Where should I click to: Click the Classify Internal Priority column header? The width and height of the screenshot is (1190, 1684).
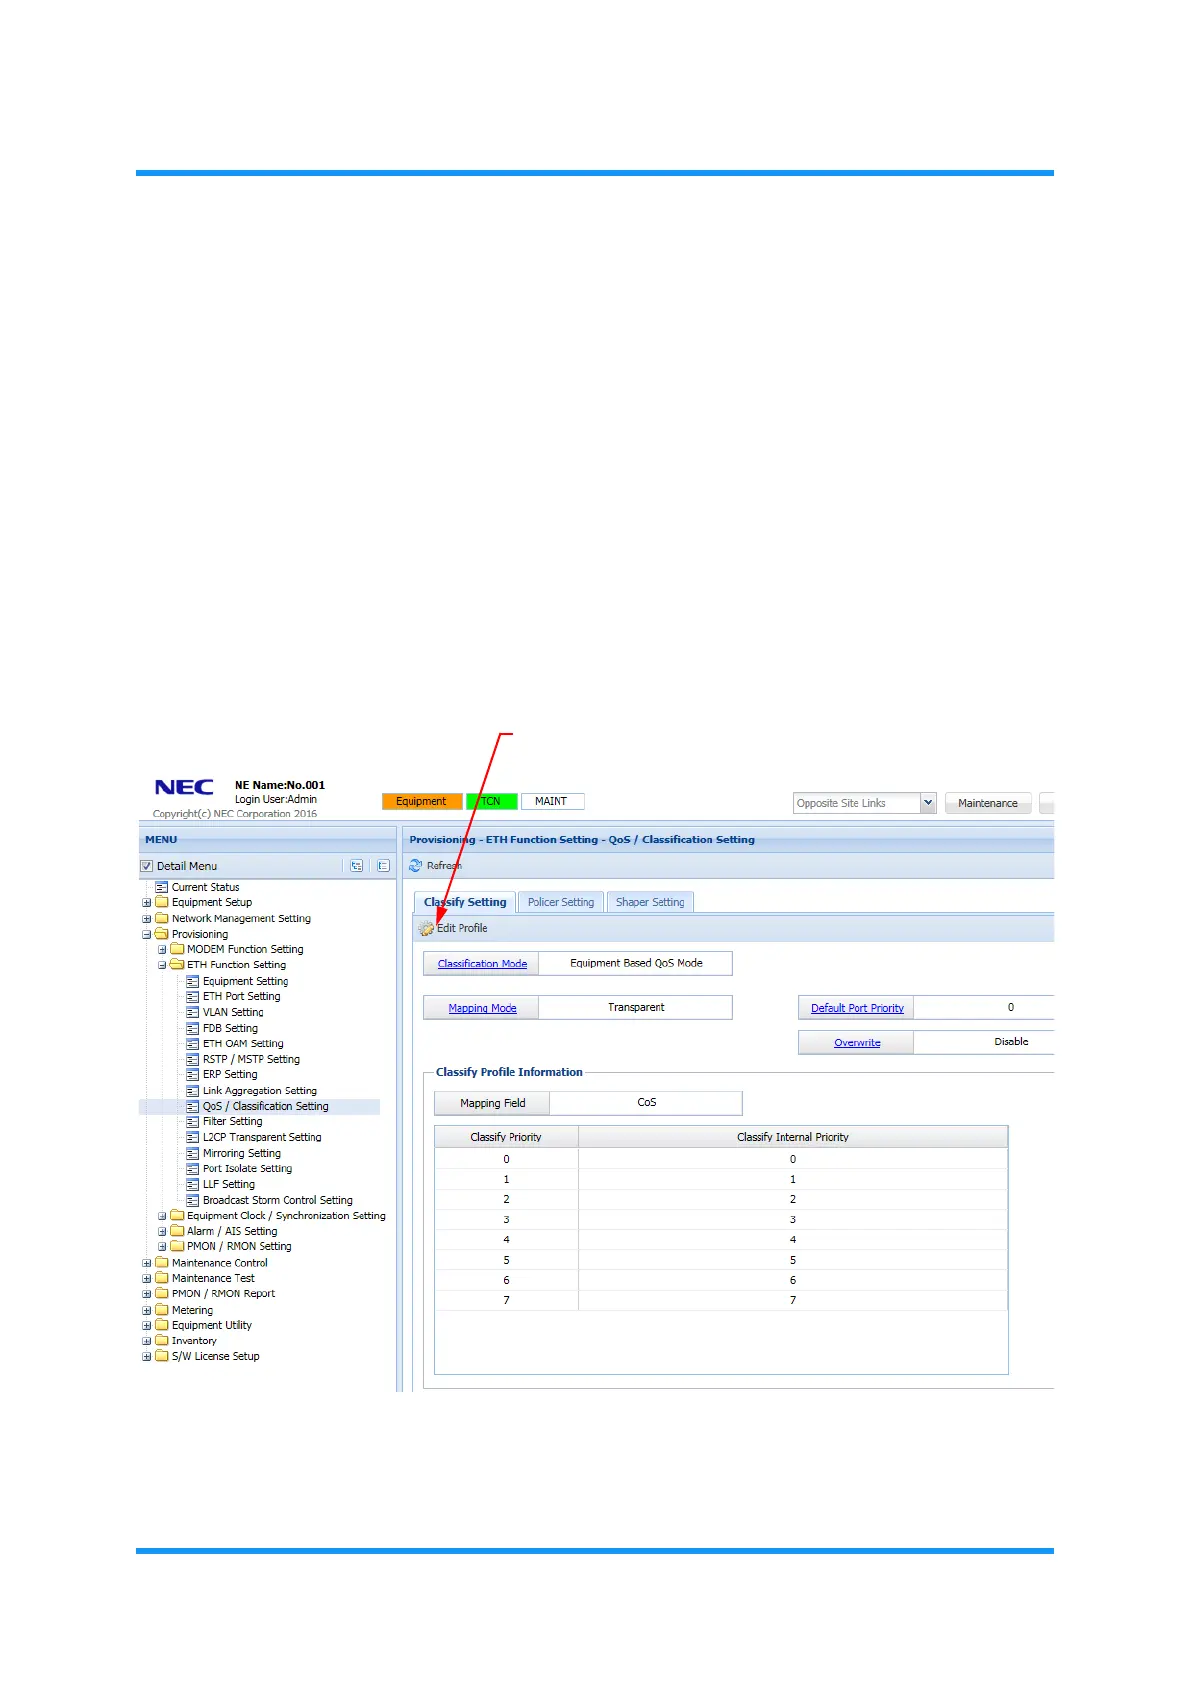click(793, 1137)
